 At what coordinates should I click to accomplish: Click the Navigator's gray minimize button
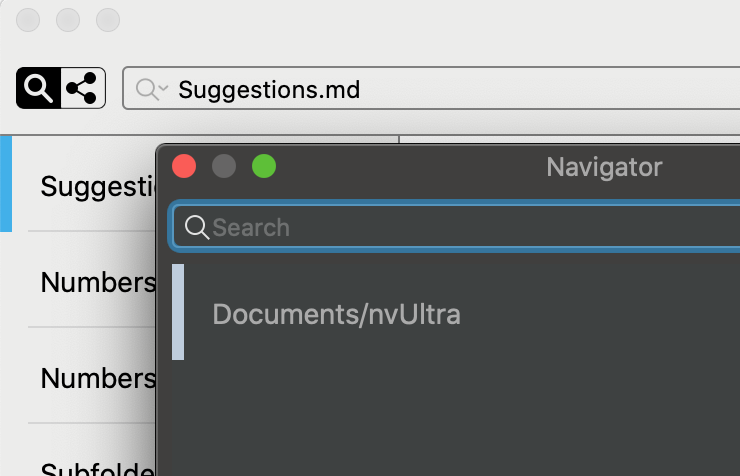tap(224, 166)
